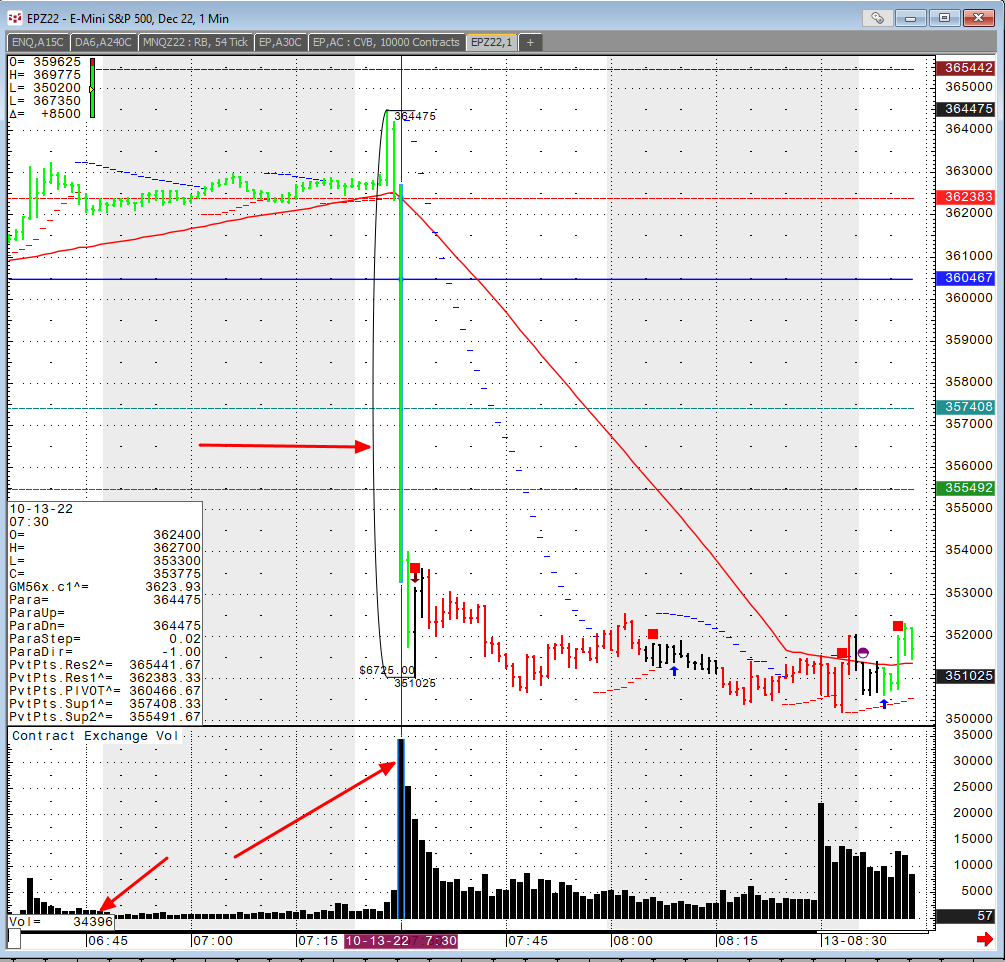The image size is (1005, 962).
Task: Click the green-red range bar indicator top left
Action: click(92, 88)
